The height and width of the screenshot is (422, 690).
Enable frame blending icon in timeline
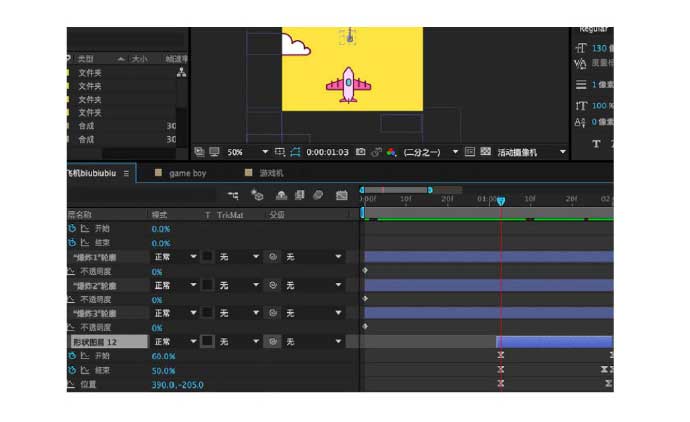coord(300,195)
